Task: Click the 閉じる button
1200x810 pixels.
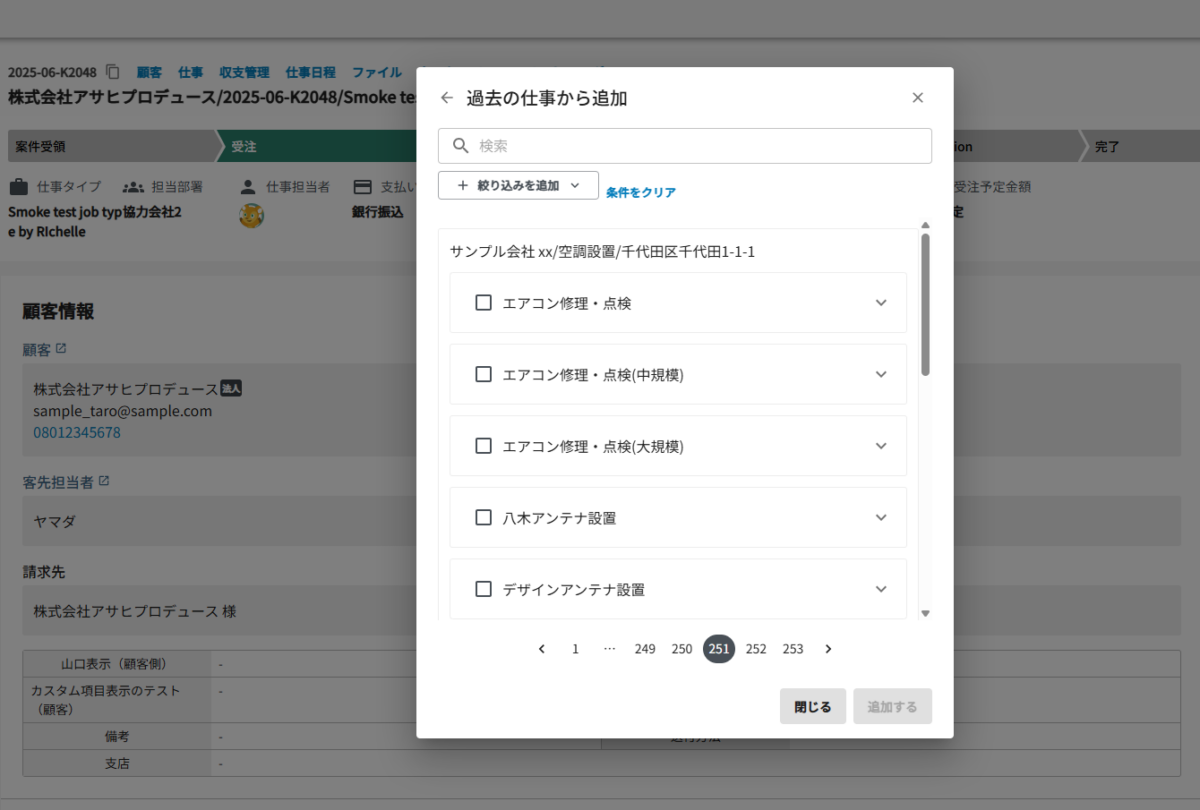Action: click(813, 706)
